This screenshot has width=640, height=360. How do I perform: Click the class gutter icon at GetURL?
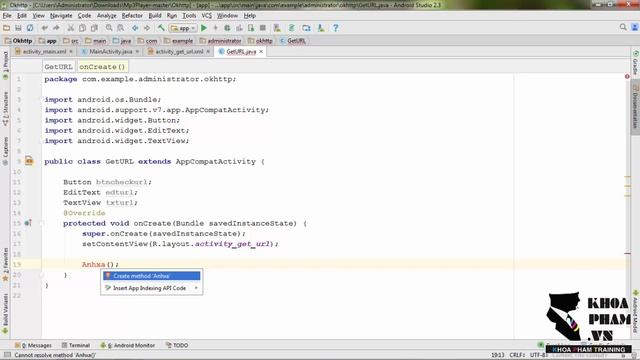point(29,161)
